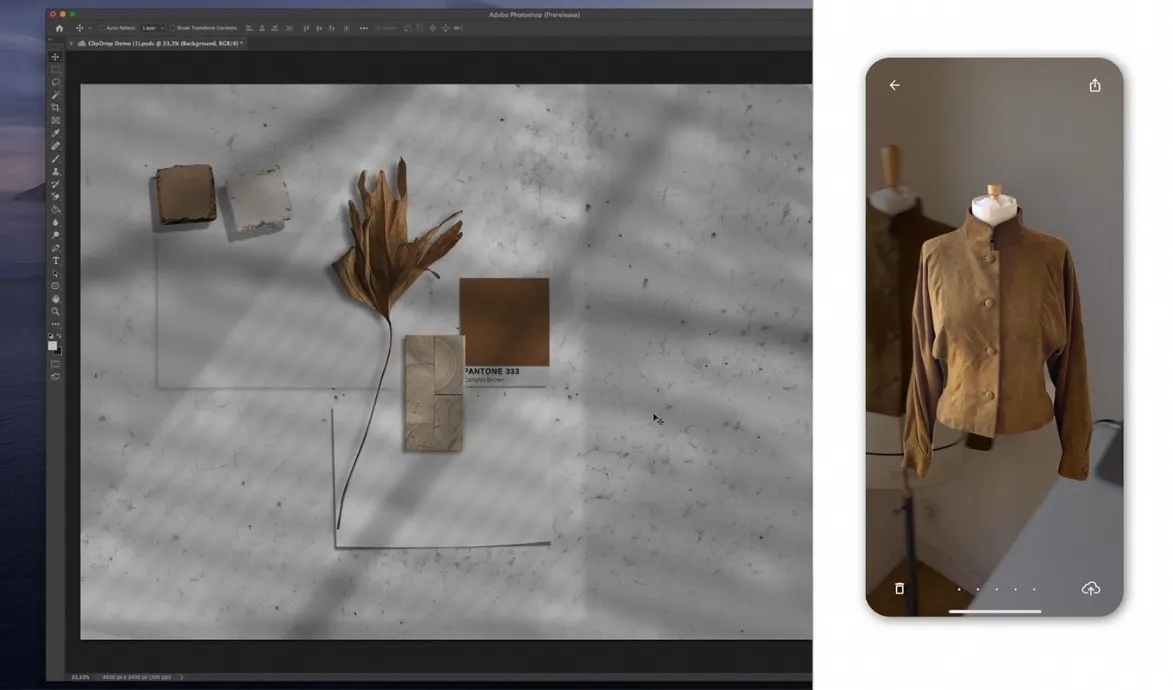Click the jacket photo in the phone app
This screenshot has height=690, width=1173.
click(x=995, y=337)
